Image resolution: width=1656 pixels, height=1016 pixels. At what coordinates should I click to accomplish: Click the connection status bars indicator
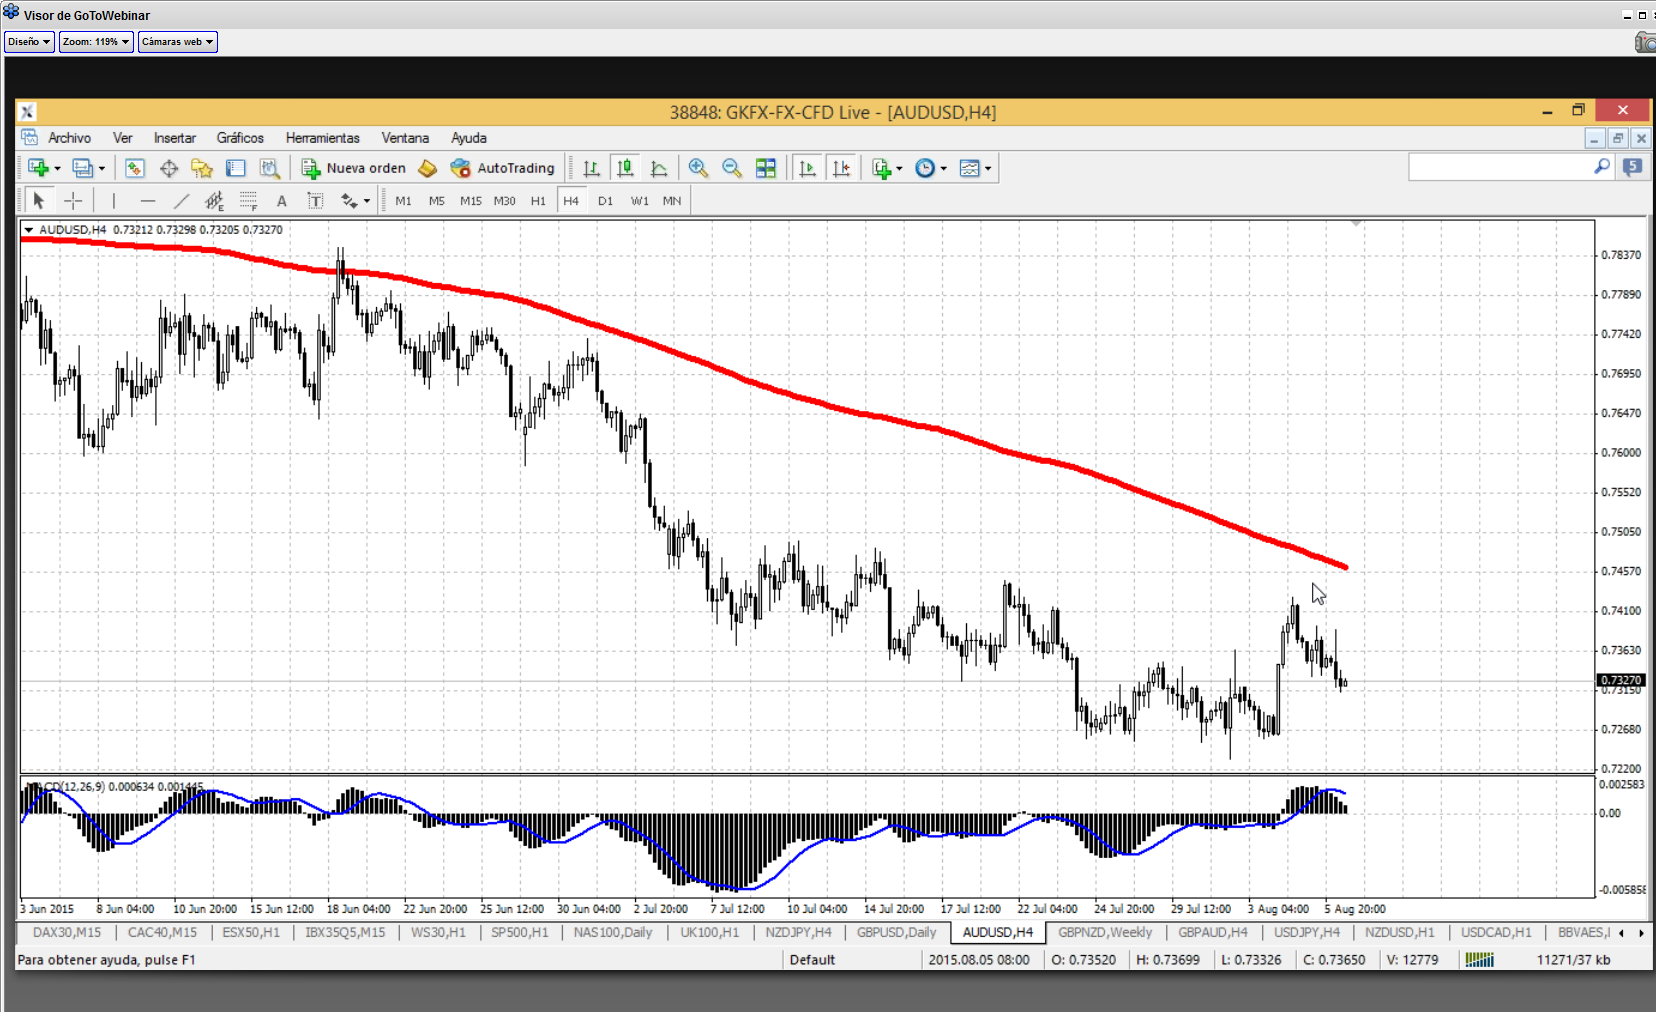(x=1480, y=960)
